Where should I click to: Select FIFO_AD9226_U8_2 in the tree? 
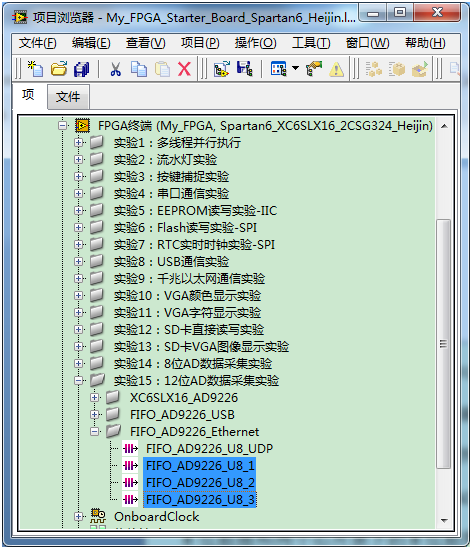(x=200, y=482)
